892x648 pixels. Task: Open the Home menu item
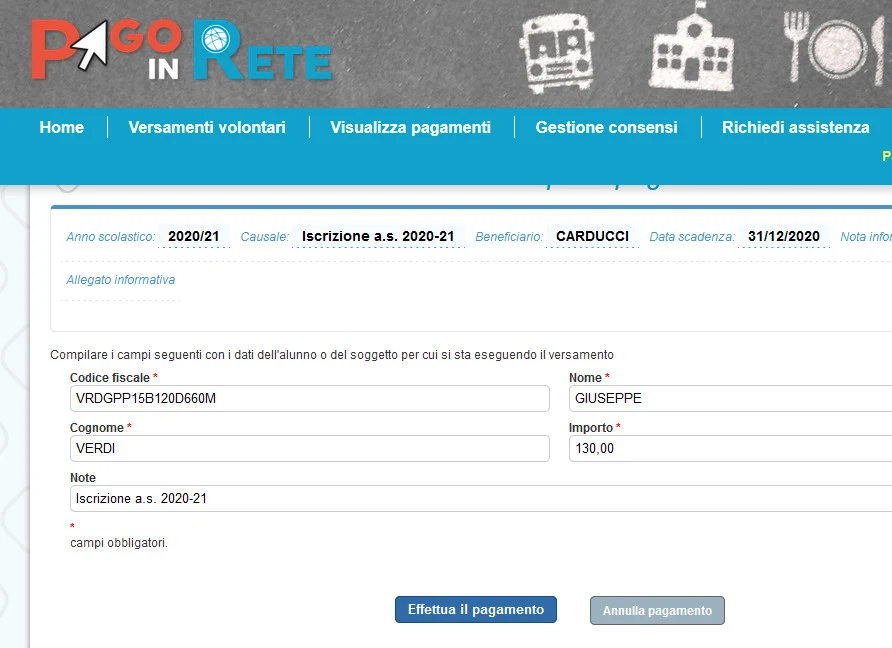click(62, 127)
